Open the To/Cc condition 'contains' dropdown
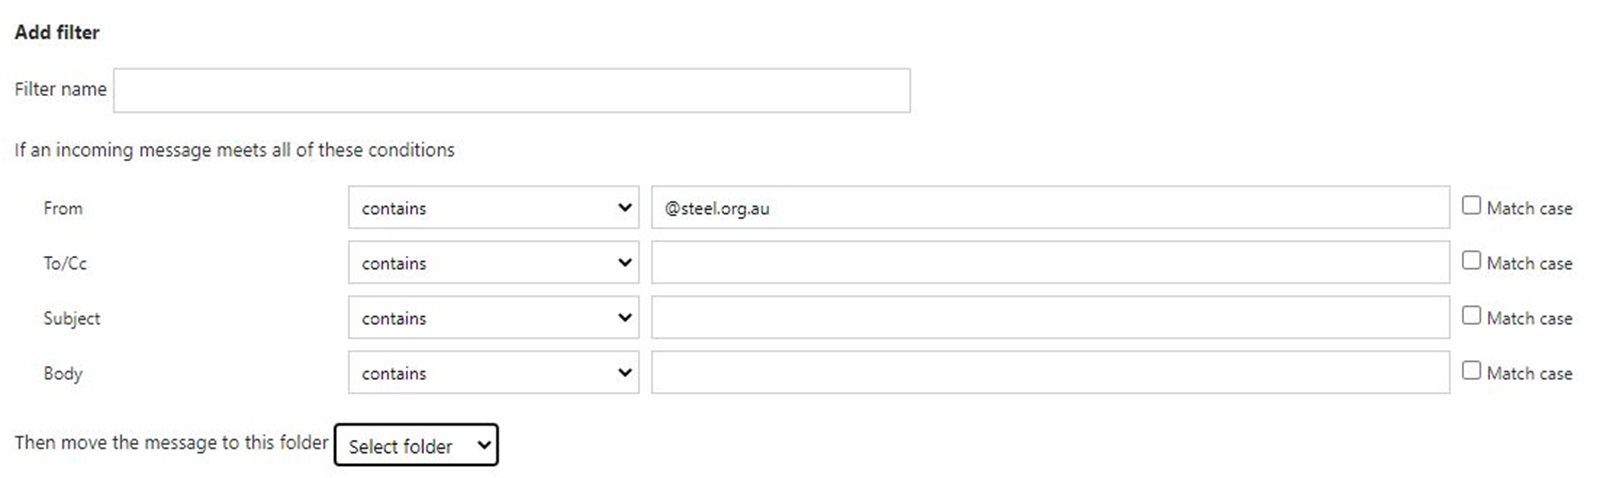The height and width of the screenshot is (478, 1600). click(x=494, y=263)
